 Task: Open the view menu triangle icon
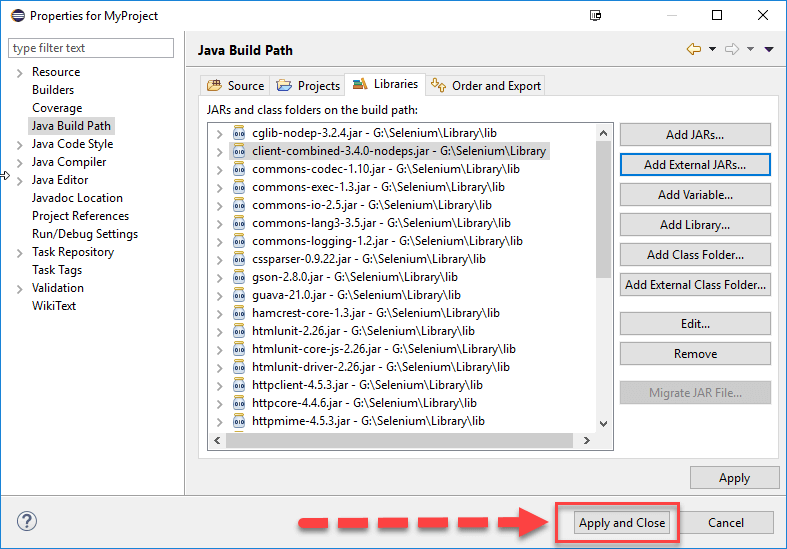768,50
